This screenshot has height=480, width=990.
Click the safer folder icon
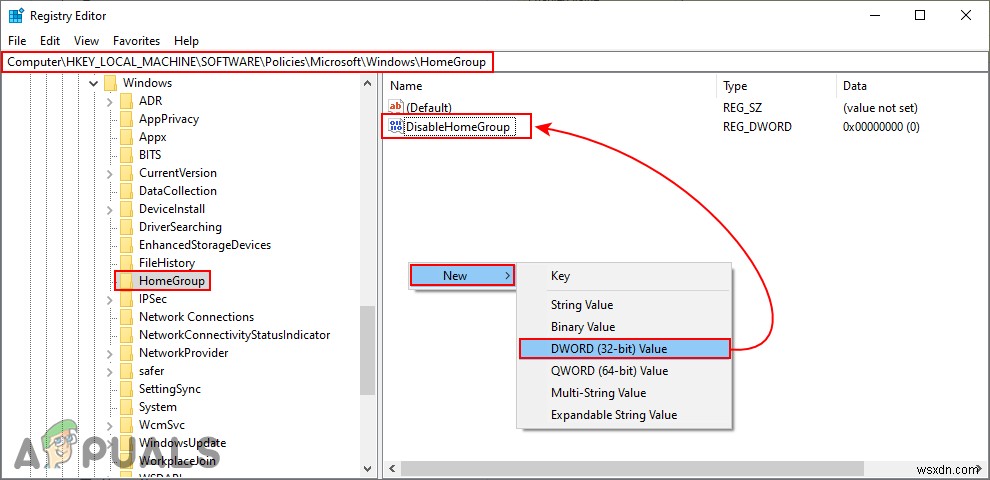128,371
